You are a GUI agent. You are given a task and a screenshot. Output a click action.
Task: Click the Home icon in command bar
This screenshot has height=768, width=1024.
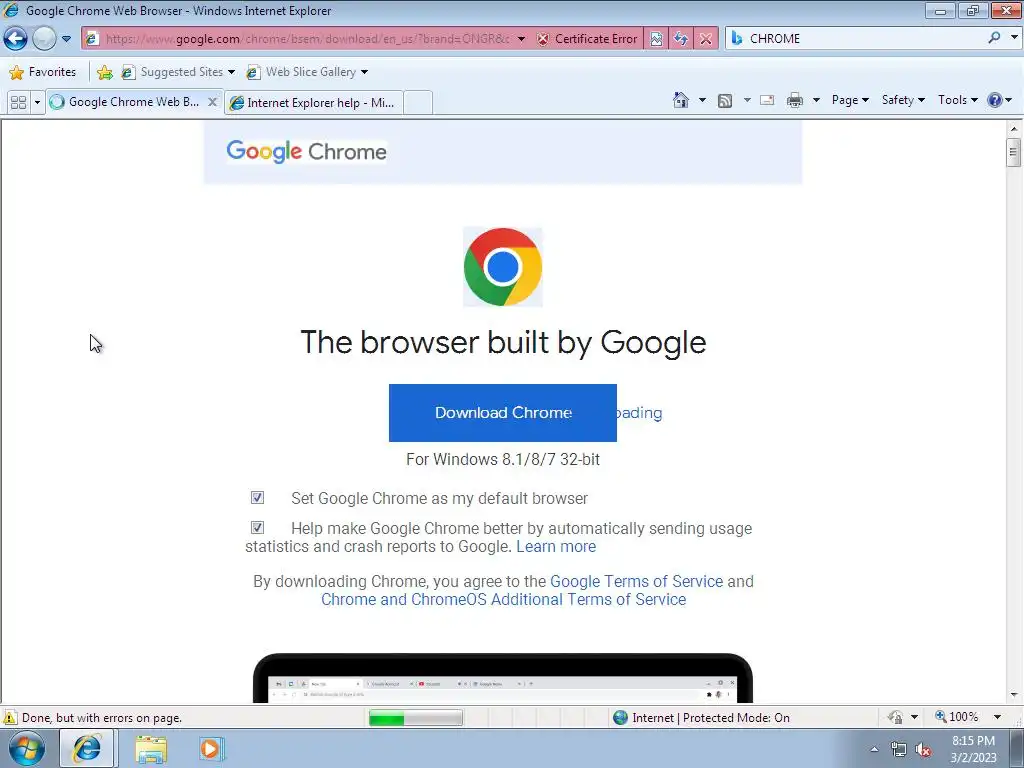coord(681,100)
